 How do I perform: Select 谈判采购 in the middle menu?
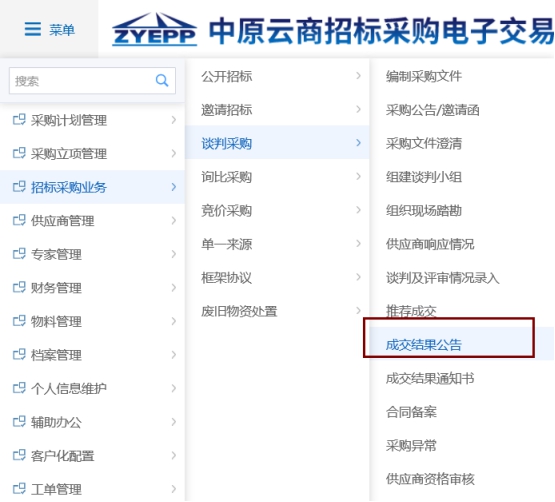(x=277, y=143)
